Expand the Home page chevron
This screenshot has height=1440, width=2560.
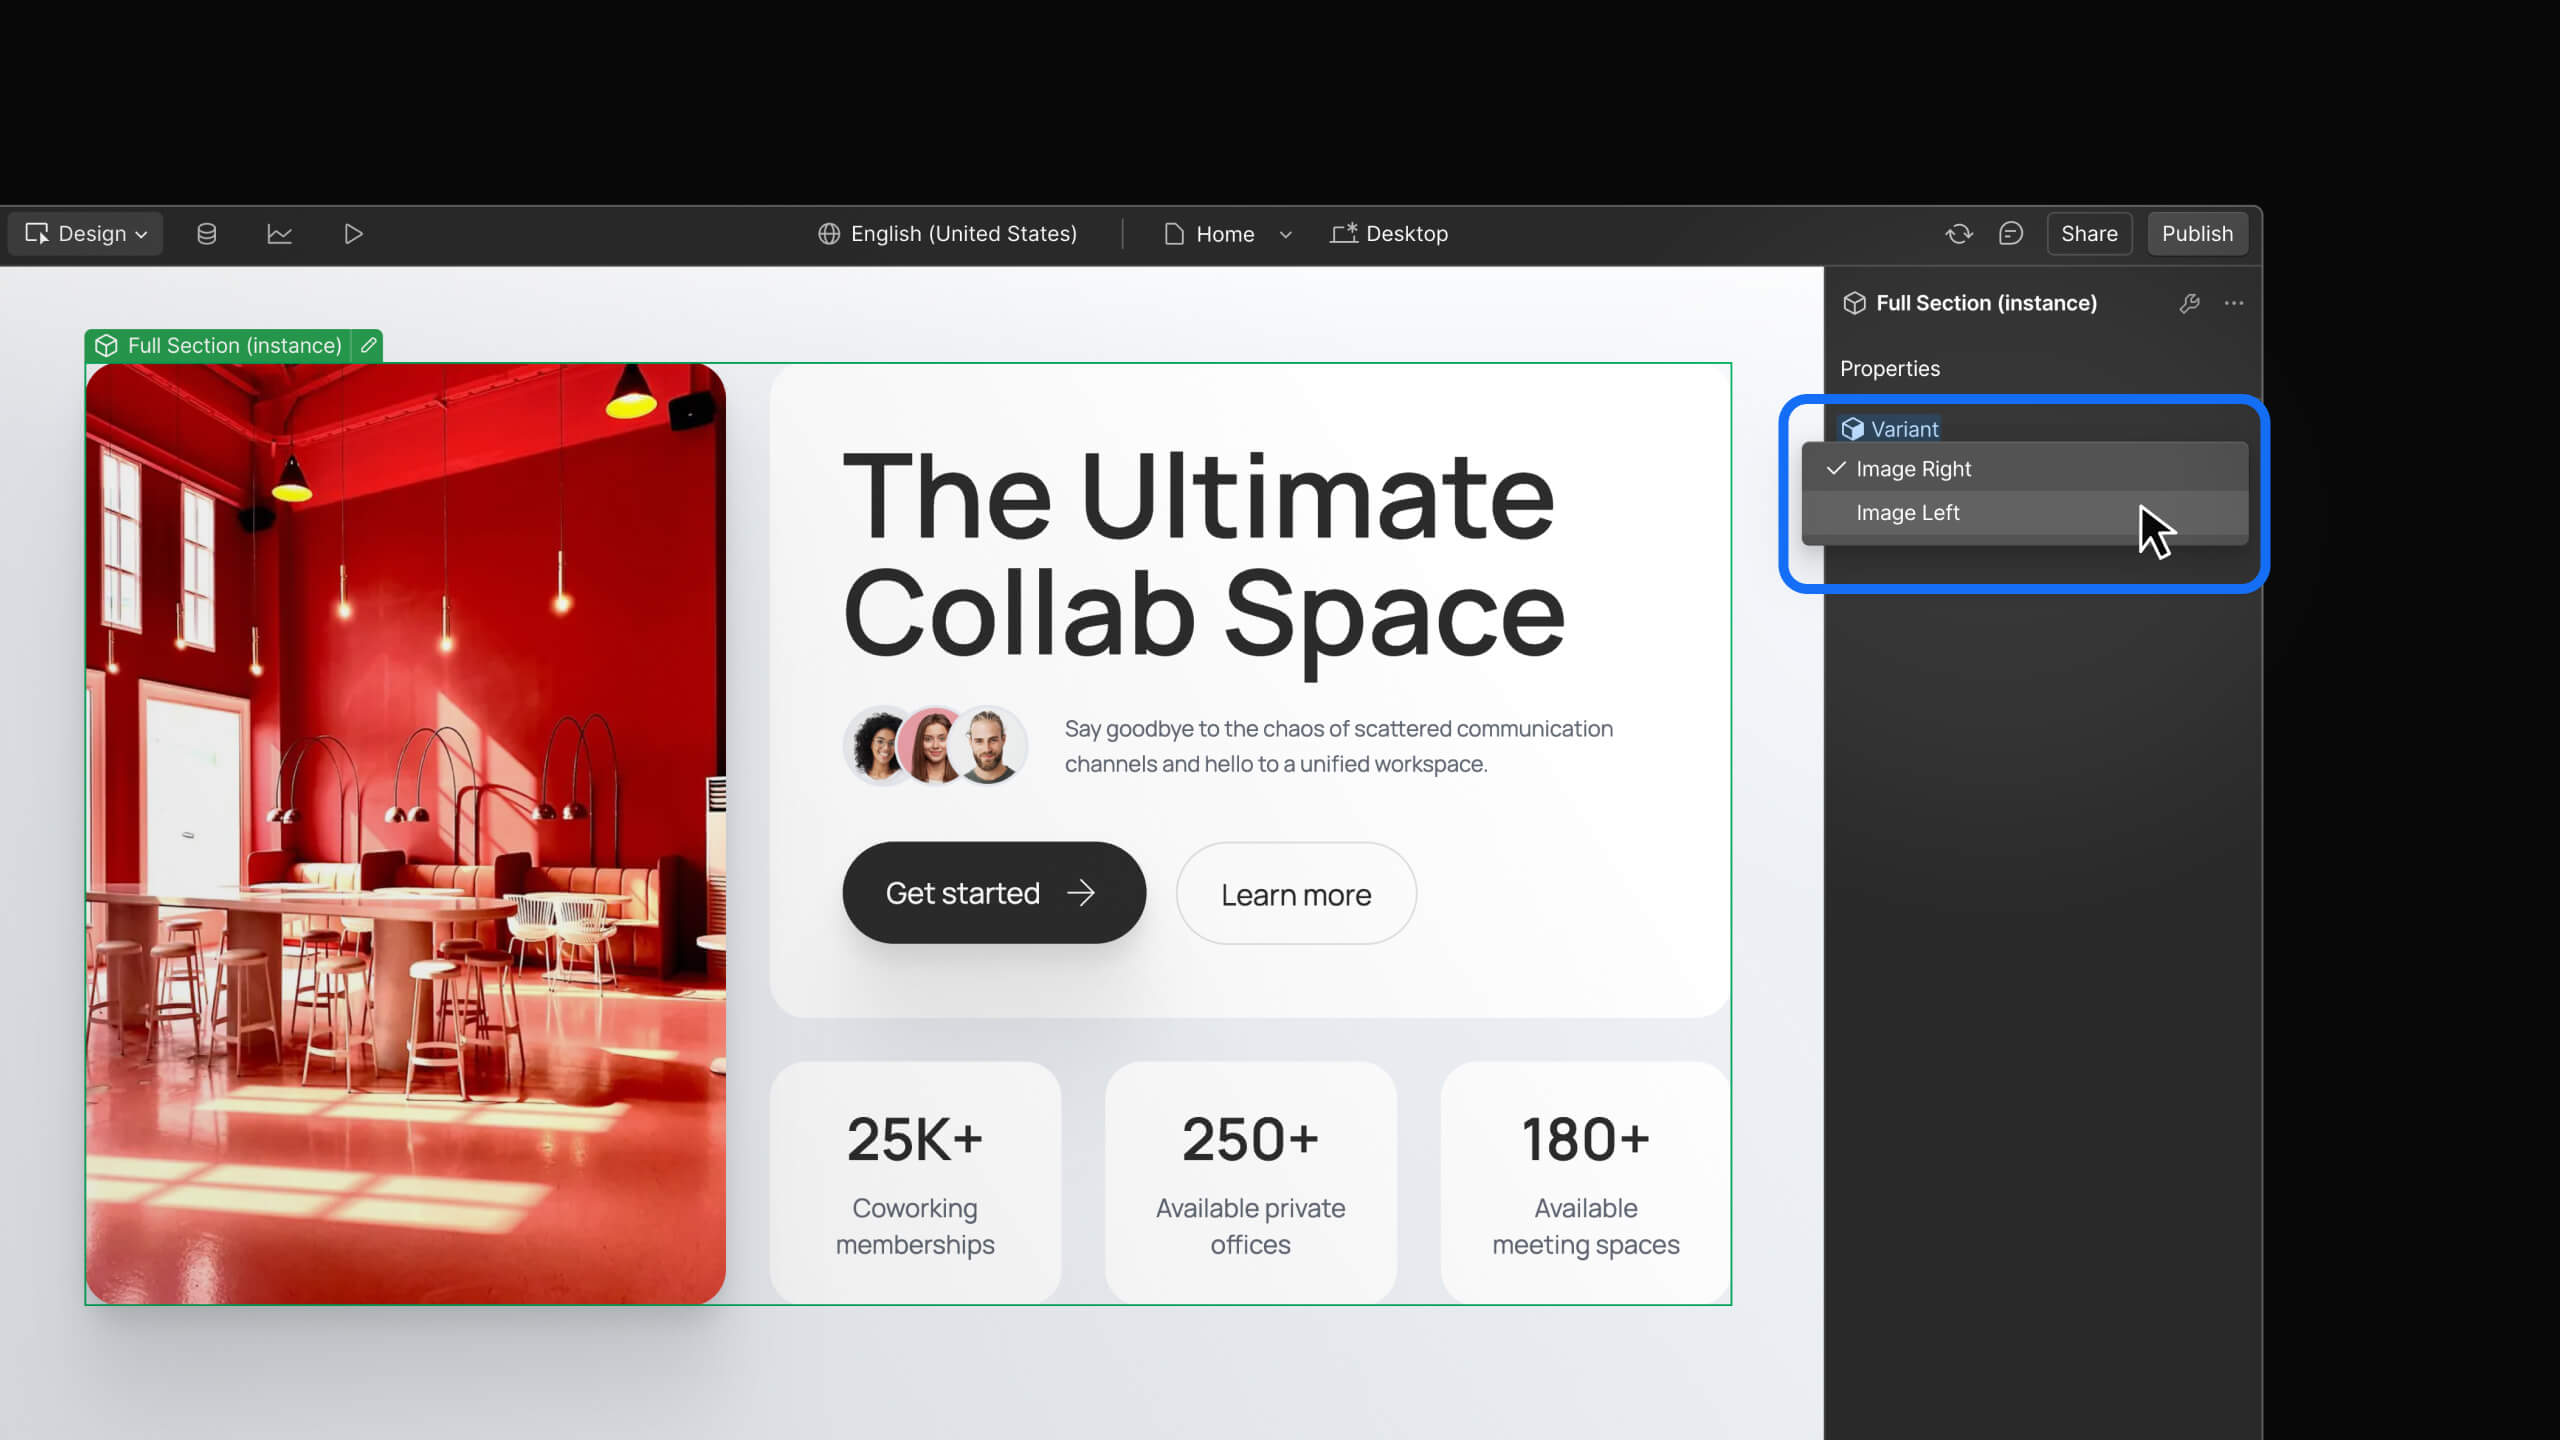[x=1285, y=235]
